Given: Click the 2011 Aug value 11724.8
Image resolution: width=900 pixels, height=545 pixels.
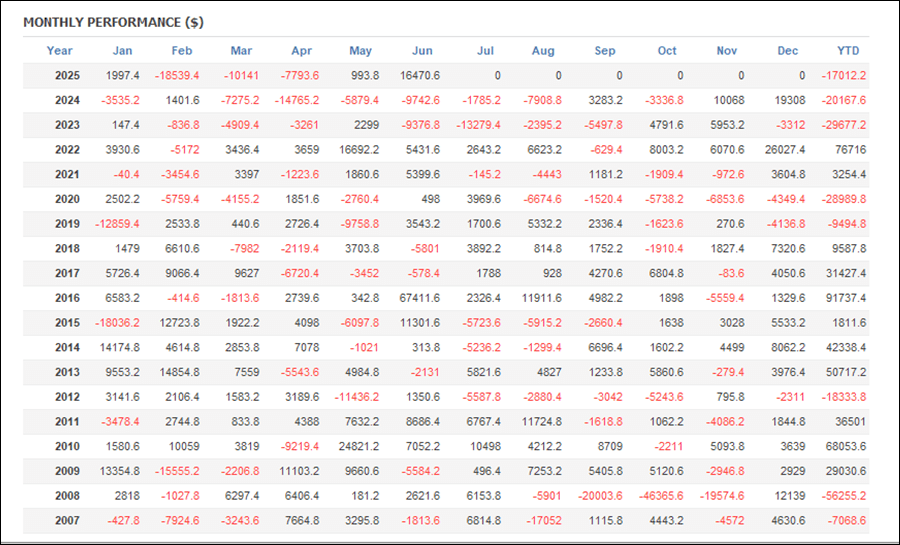Looking at the screenshot, I should pyautogui.click(x=542, y=421).
